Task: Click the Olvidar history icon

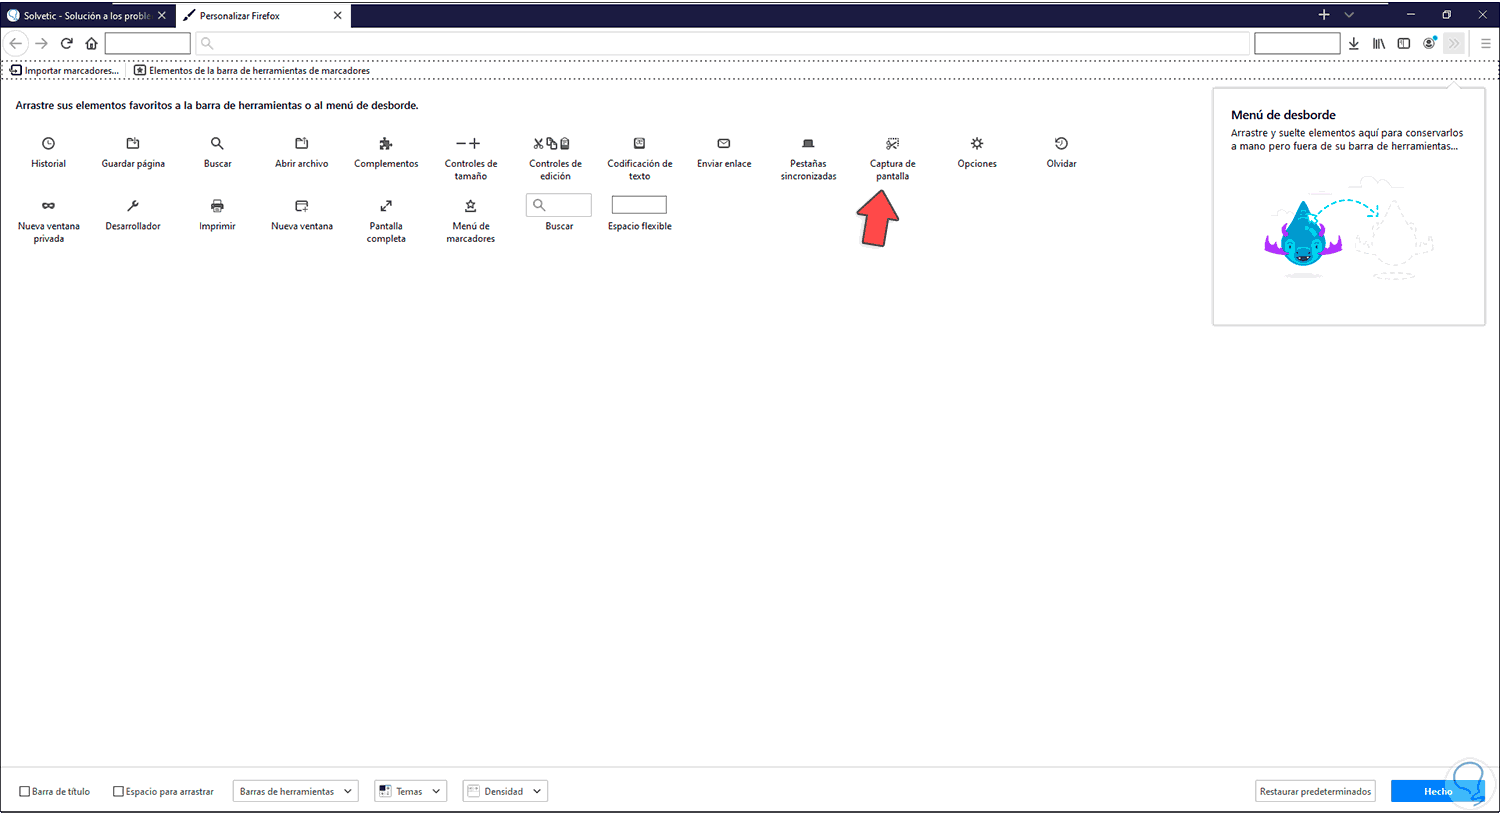Action: 1060,143
